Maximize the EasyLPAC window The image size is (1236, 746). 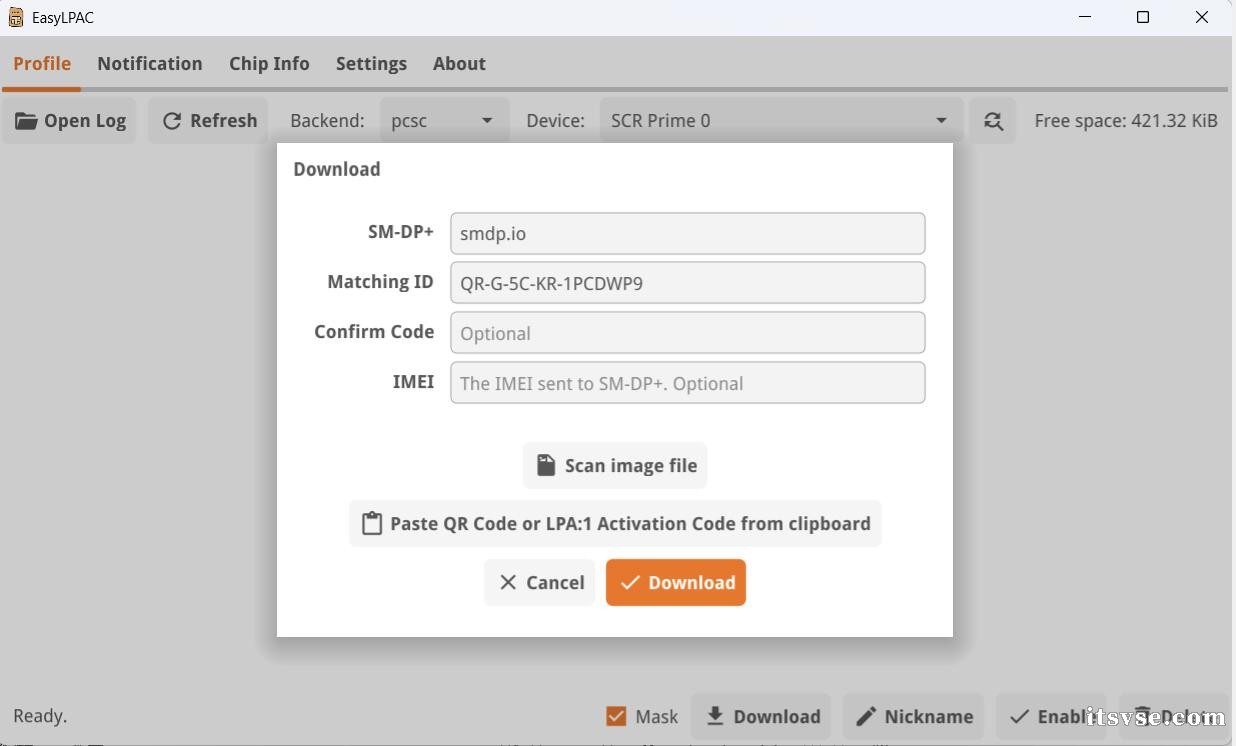pos(1143,18)
